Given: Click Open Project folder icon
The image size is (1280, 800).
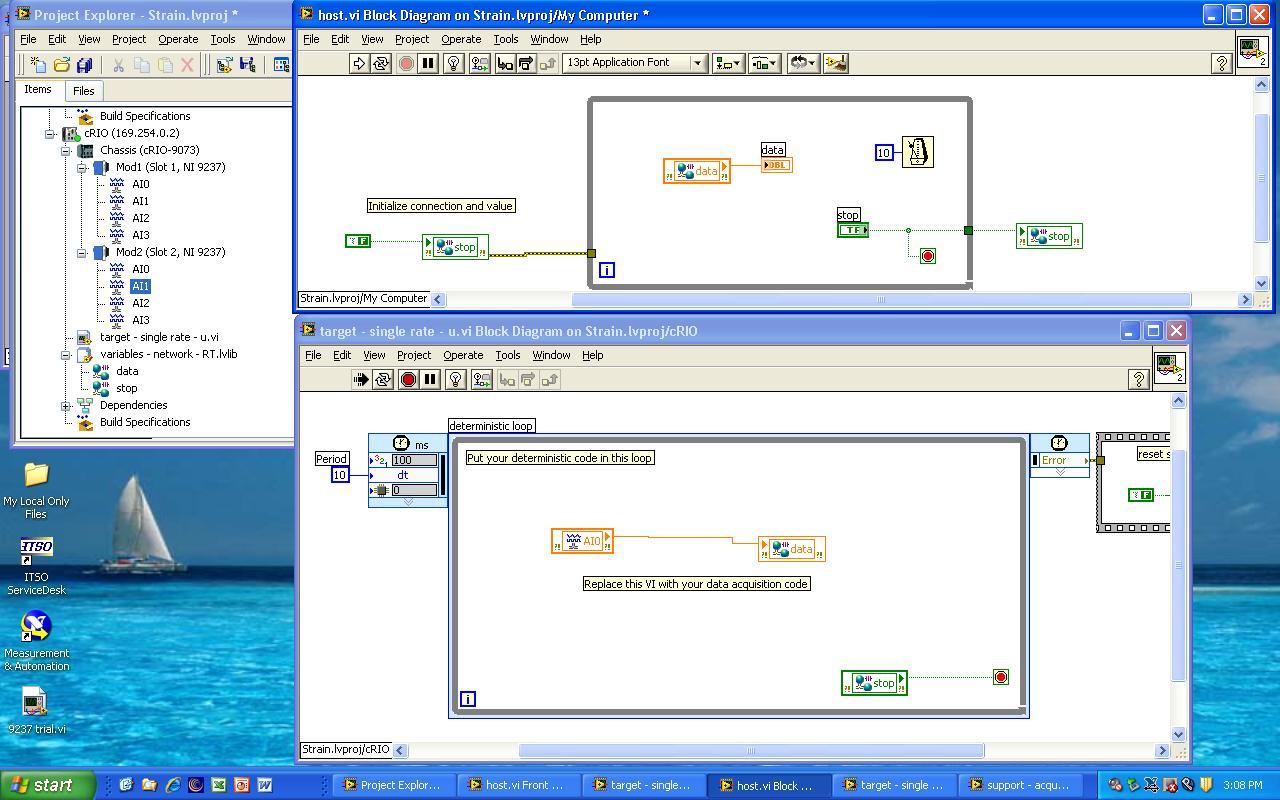Looking at the screenshot, I should (61, 65).
